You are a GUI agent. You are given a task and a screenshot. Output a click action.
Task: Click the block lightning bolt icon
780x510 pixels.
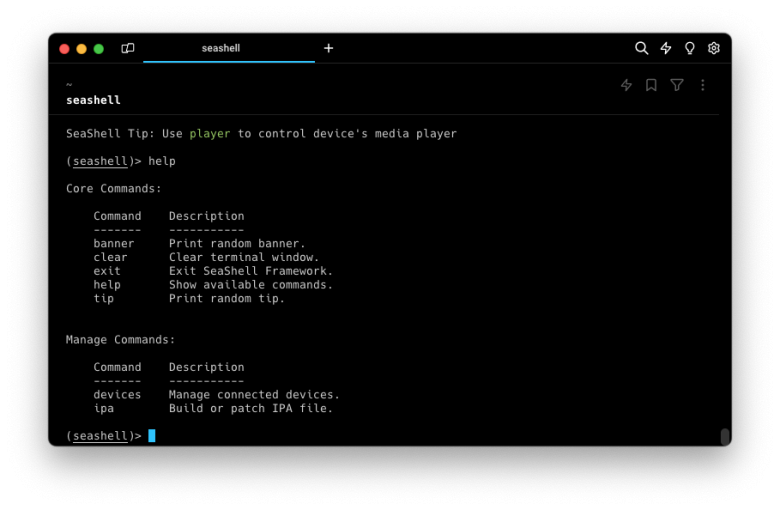point(626,85)
